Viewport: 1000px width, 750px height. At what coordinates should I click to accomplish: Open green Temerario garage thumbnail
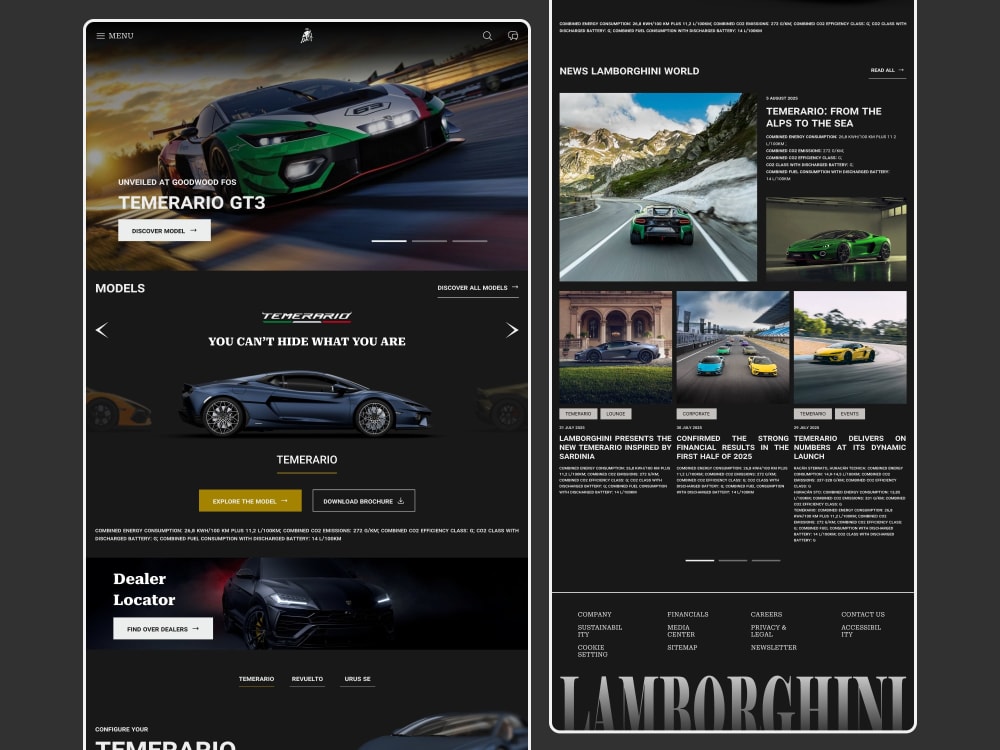point(836,239)
